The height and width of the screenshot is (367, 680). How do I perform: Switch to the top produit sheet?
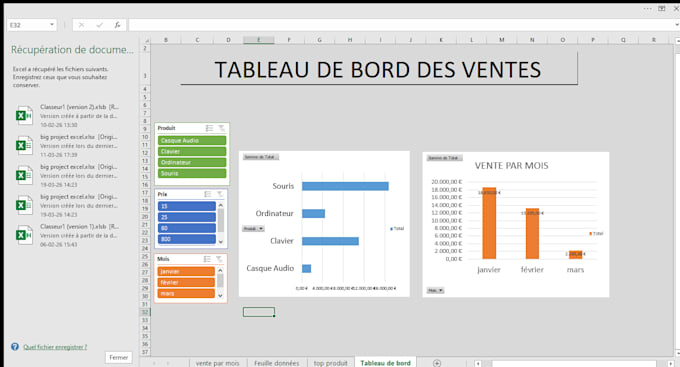click(330, 363)
